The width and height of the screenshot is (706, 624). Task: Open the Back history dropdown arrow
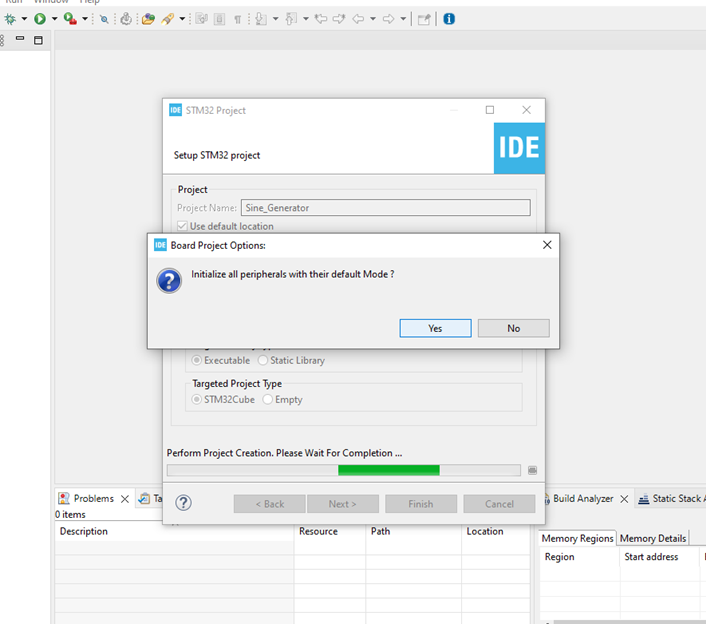[x=373, y=19]
